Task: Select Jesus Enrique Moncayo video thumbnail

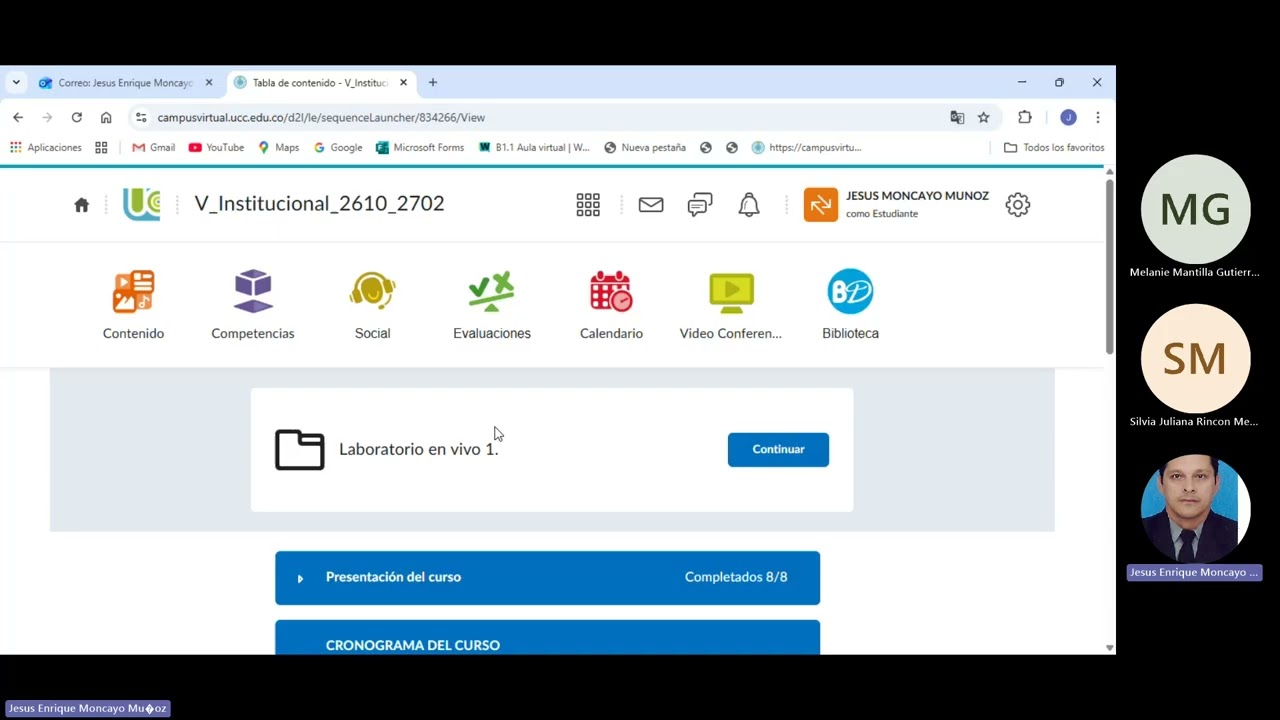Action: tap(1195, 509)
